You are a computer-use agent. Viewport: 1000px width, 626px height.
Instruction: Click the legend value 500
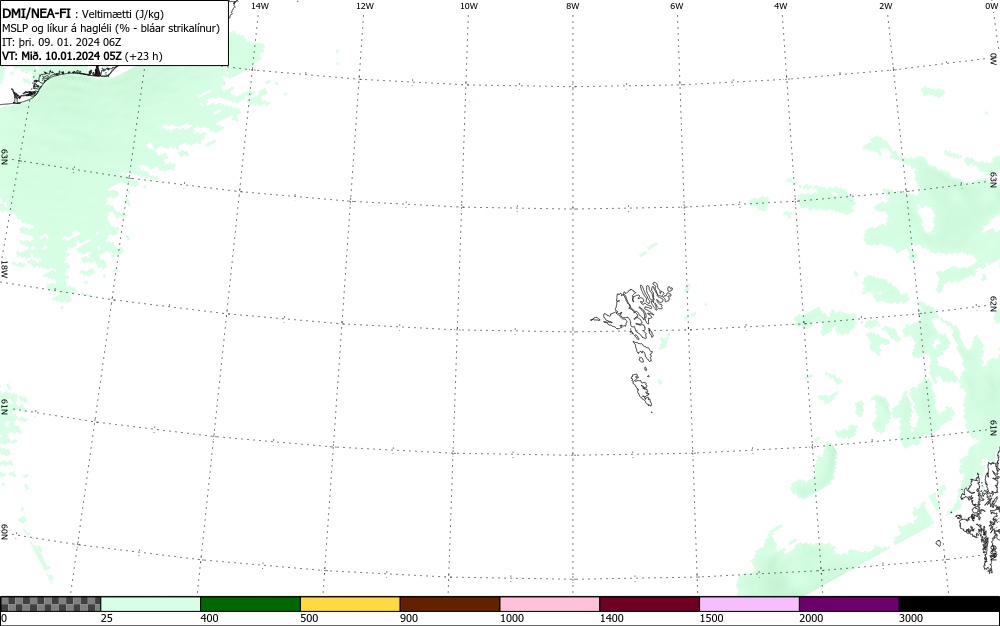tap(309, 618)
